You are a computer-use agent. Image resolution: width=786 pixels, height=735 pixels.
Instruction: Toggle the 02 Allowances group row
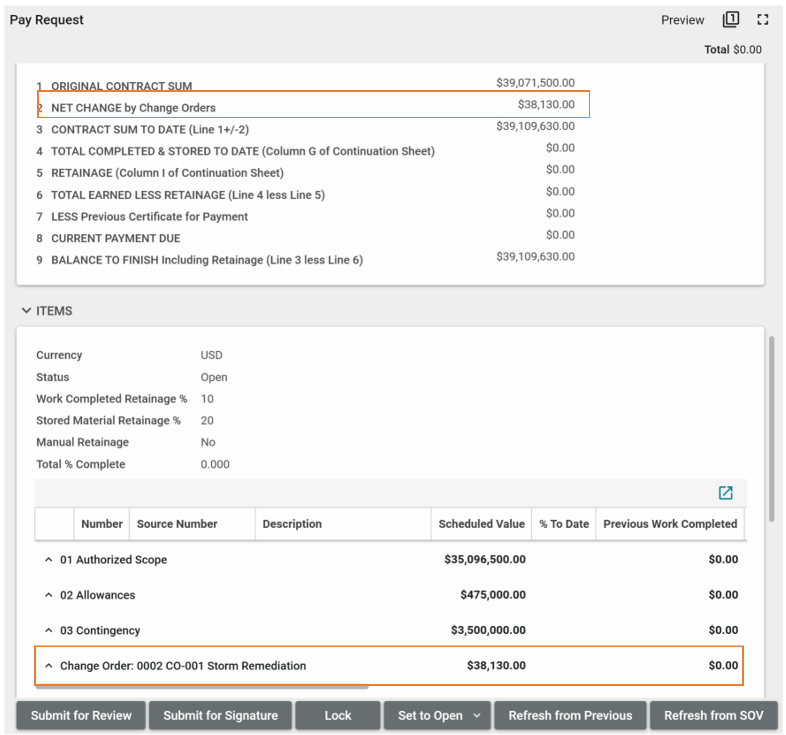(49, 595)
